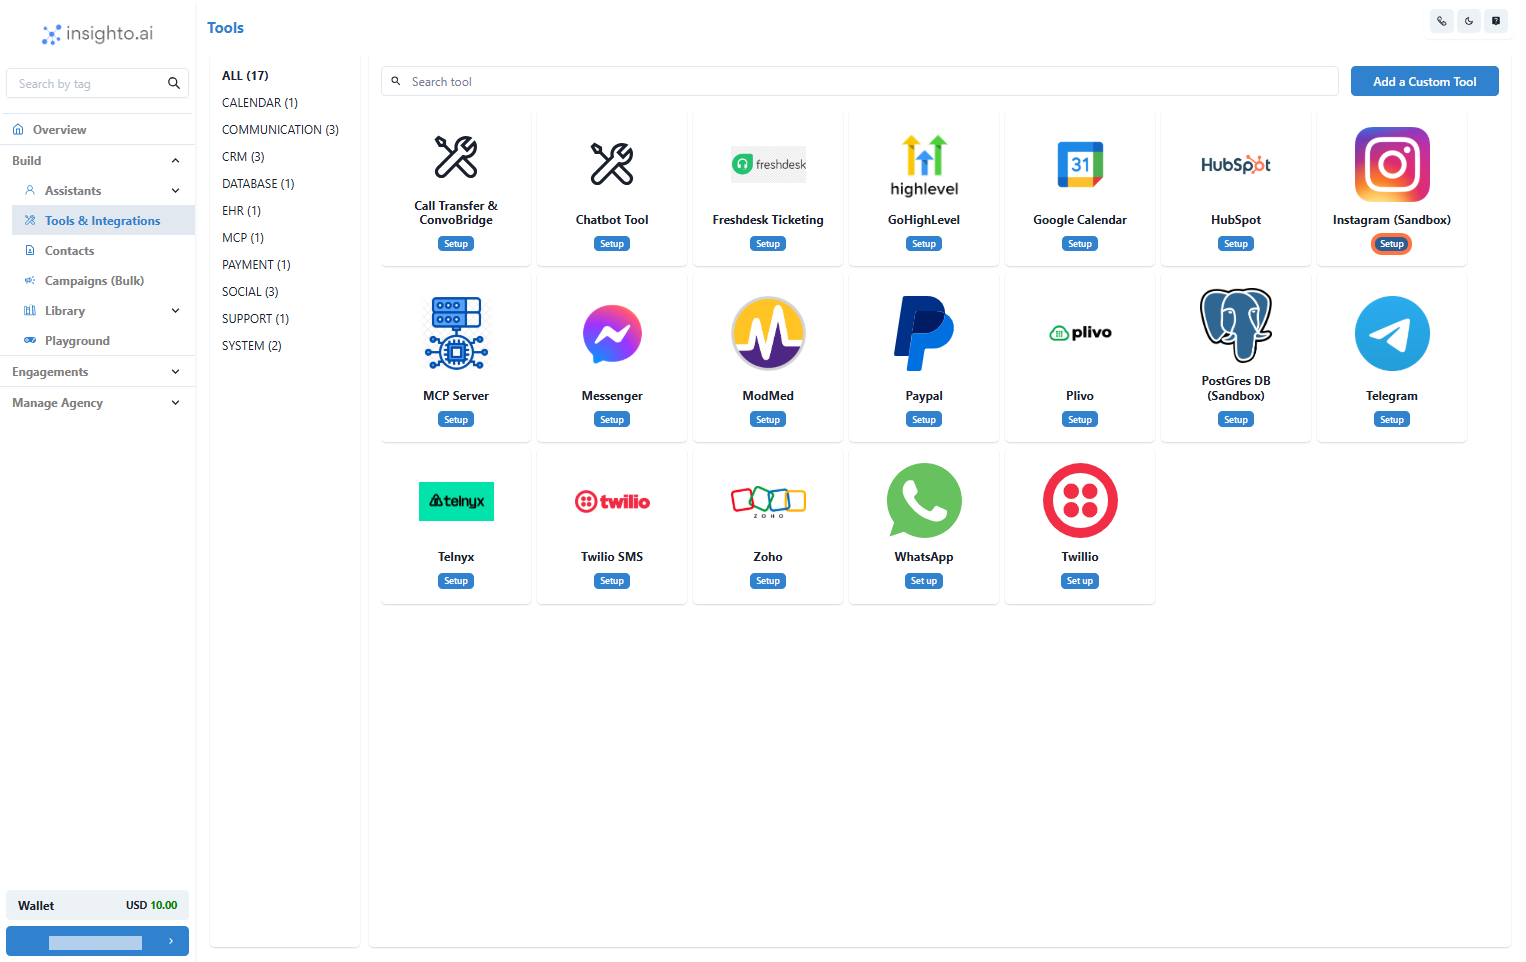Open the help icon at top right
Viewport: 1526px width, 962px height.
coord(1496,20)
